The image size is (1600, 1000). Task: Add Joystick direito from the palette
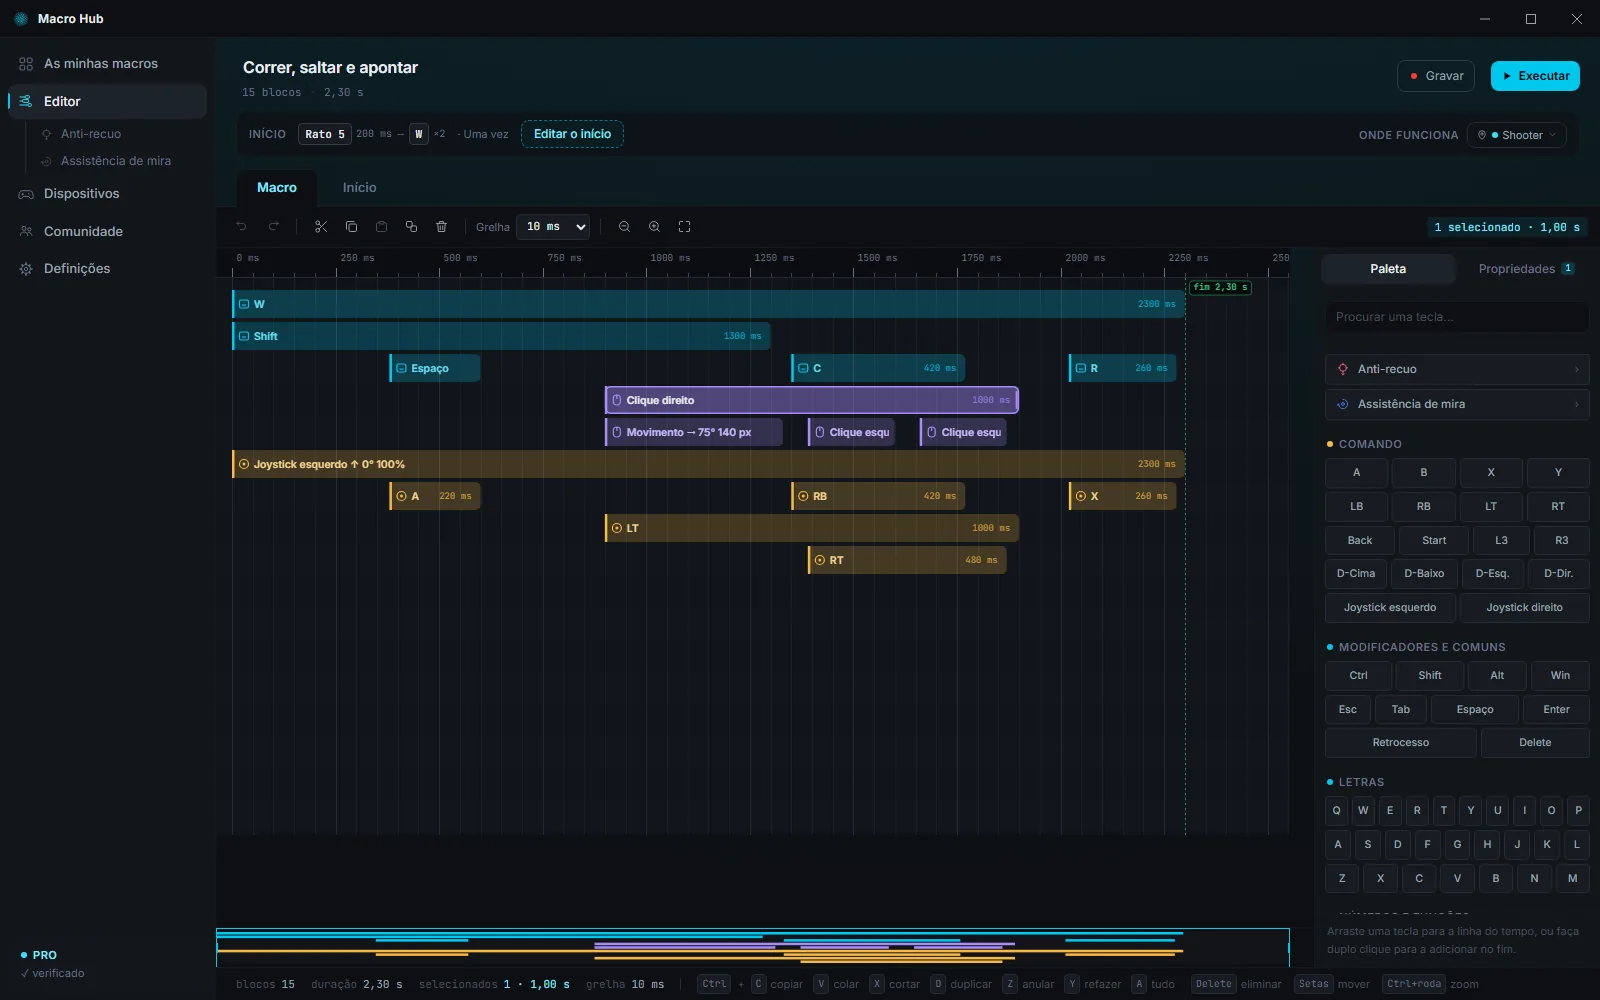coord(1524,608)
